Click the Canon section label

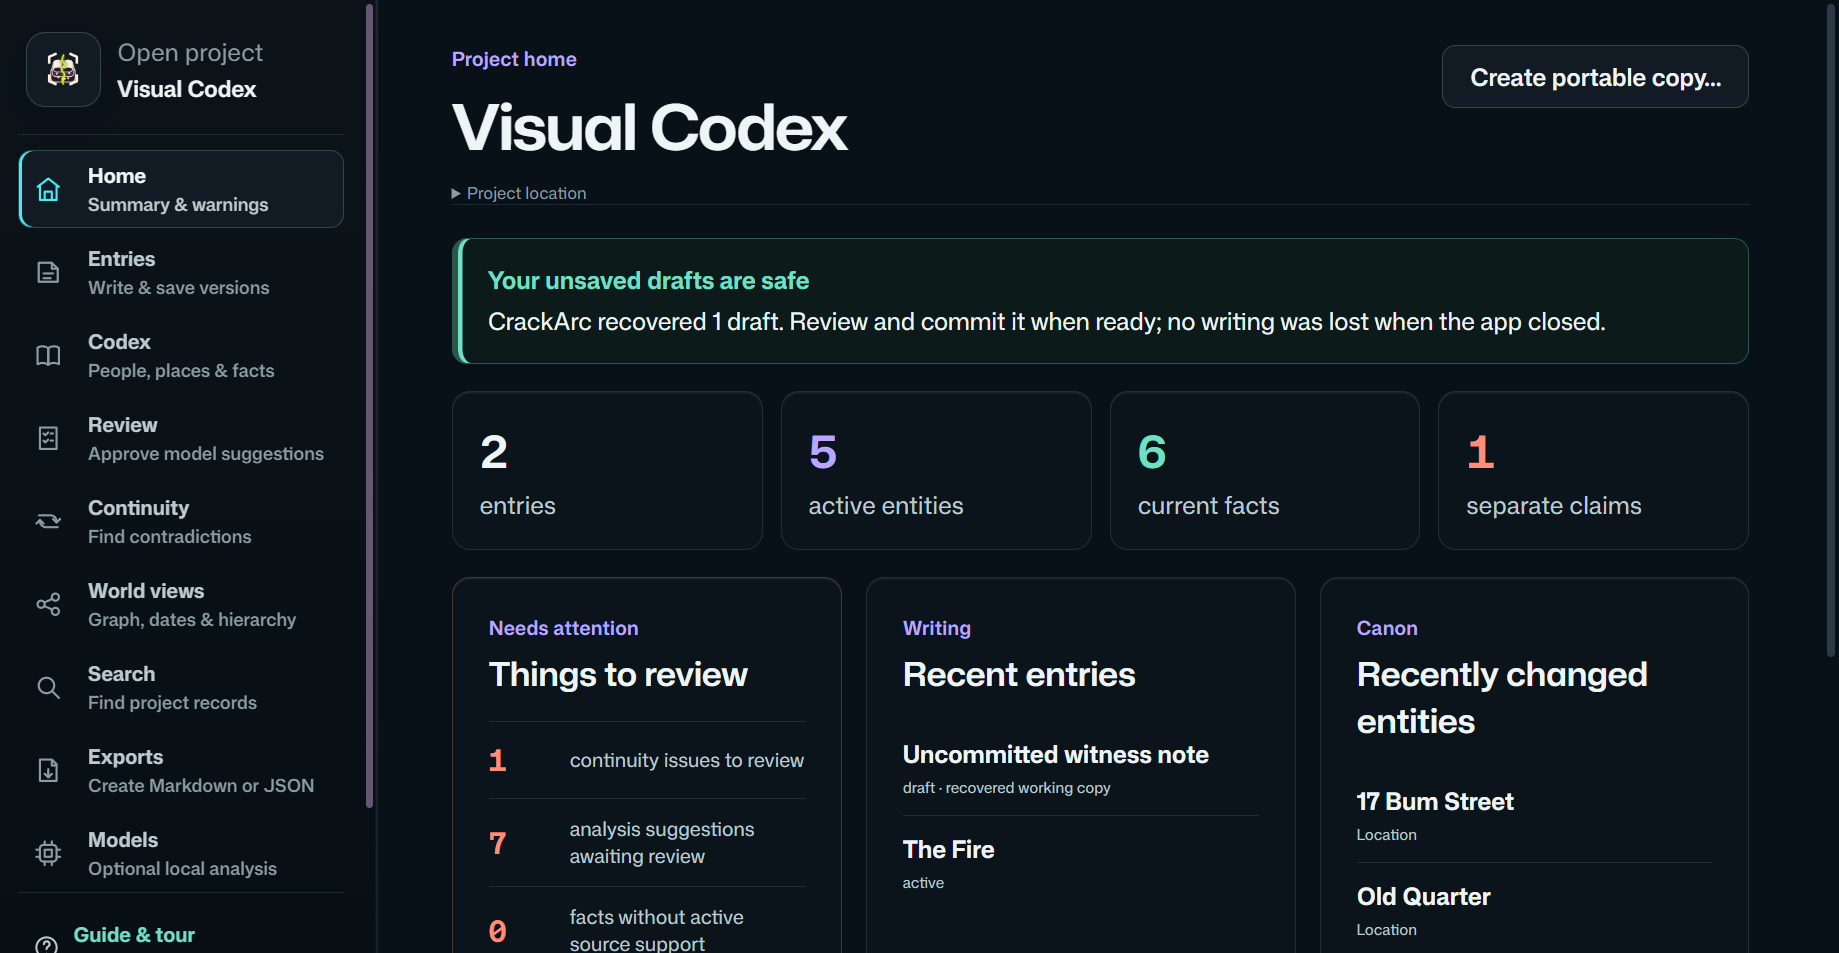[1387, 628]
